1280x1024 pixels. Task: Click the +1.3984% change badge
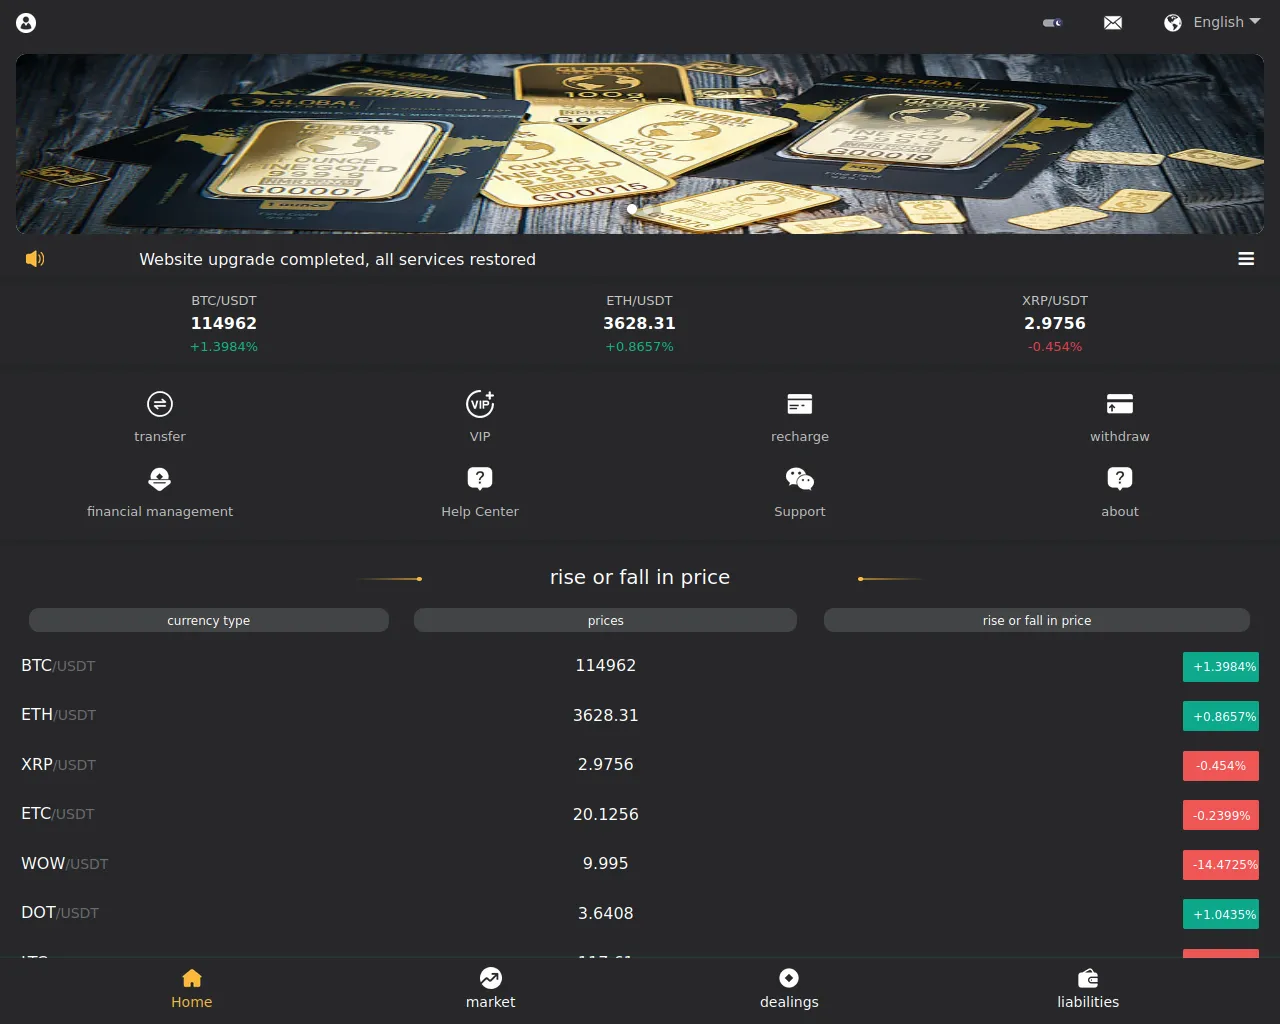(1221, 667)
